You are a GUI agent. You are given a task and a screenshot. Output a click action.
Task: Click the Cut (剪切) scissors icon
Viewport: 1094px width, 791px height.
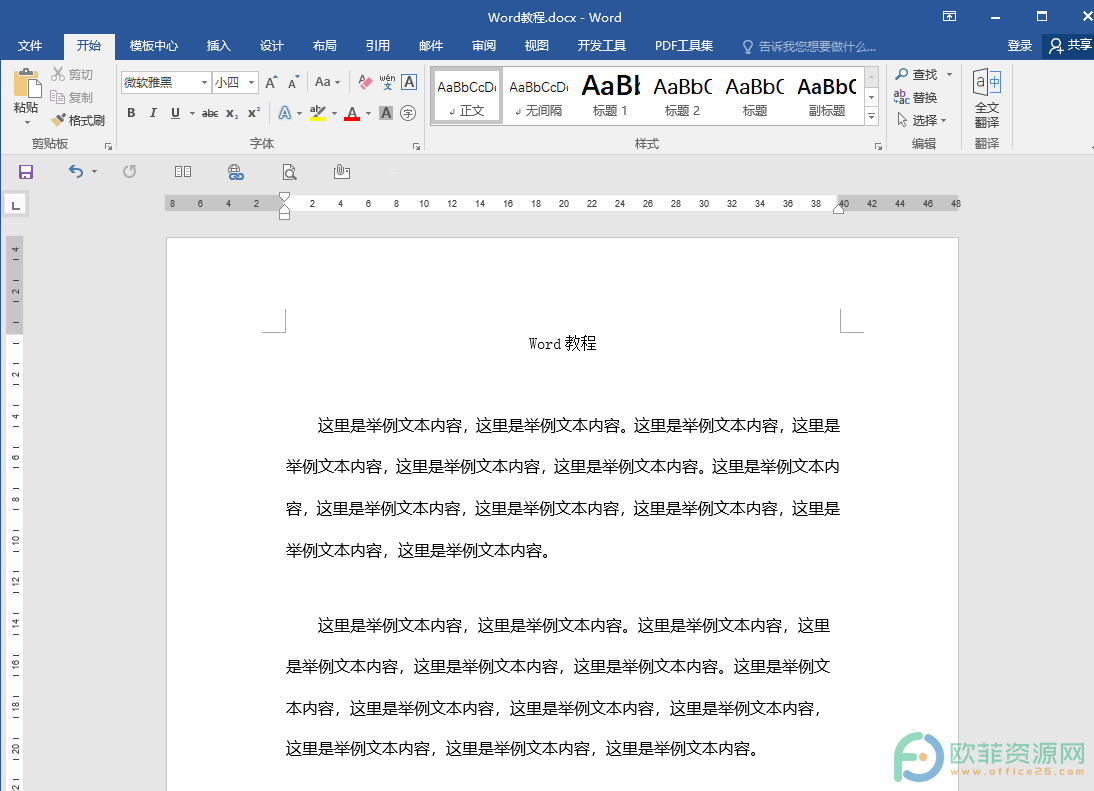click(x=58, y=74)
